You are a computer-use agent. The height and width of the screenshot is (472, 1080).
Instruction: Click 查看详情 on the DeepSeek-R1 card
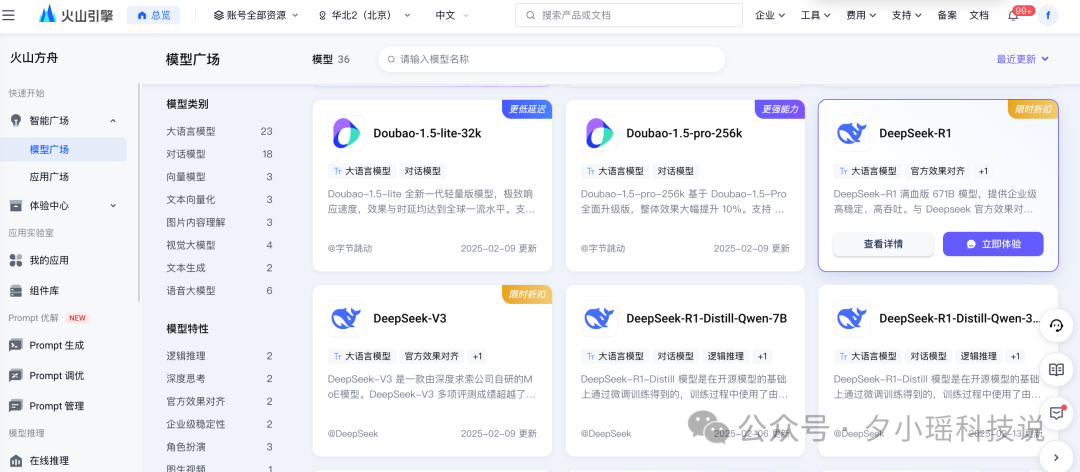(x=884, y=244)
